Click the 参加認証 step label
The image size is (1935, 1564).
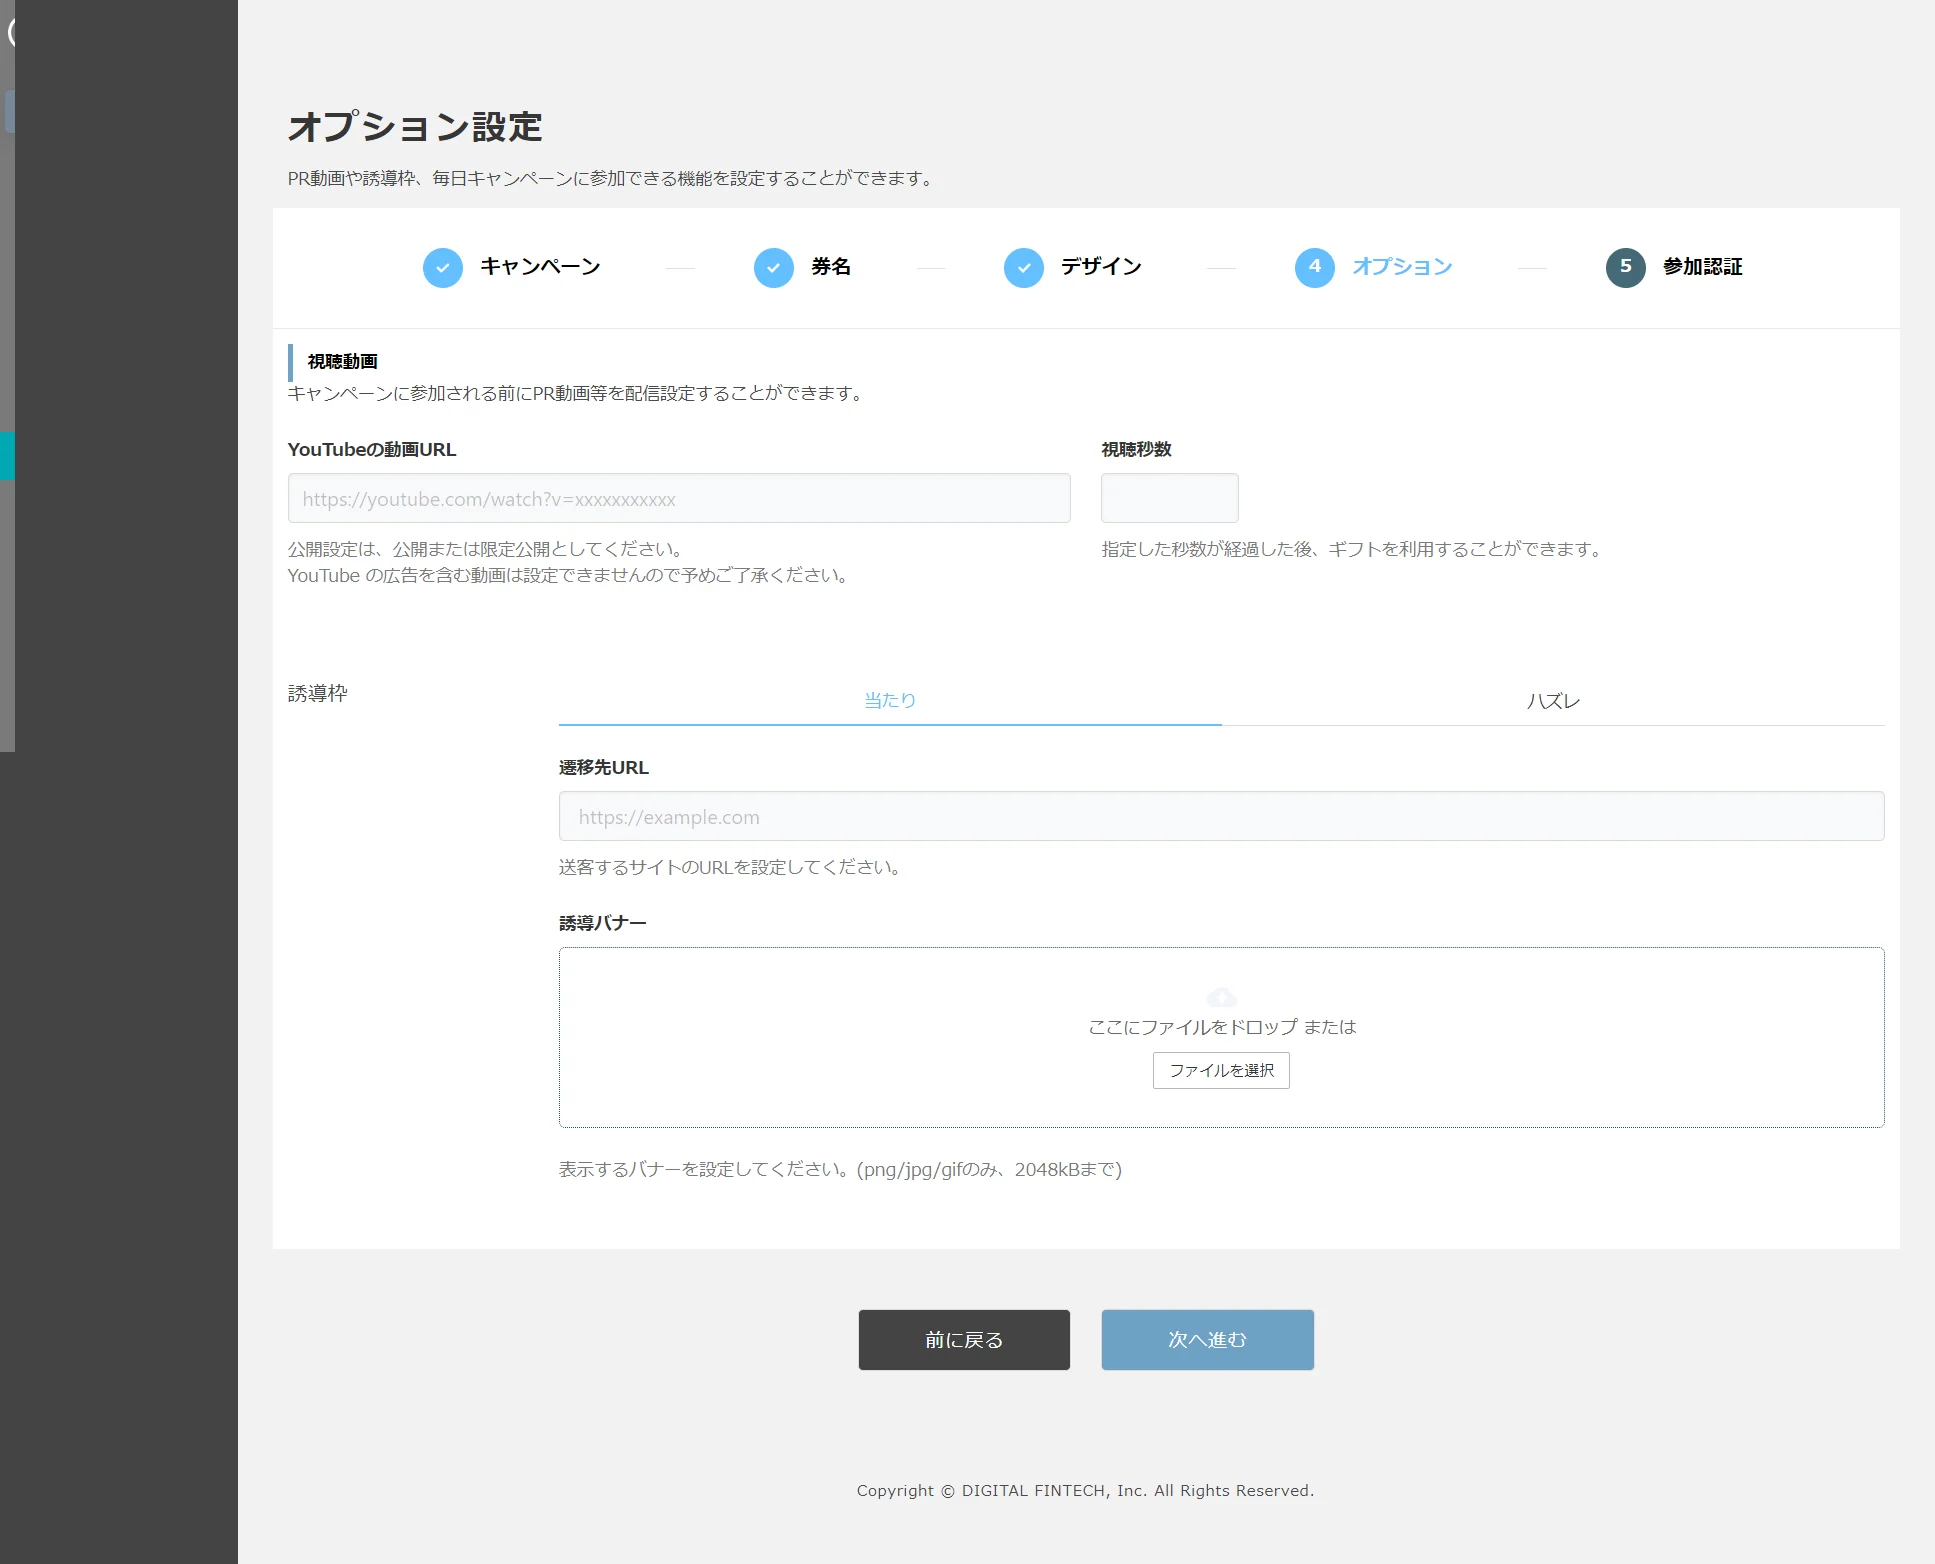(1703, 267)
